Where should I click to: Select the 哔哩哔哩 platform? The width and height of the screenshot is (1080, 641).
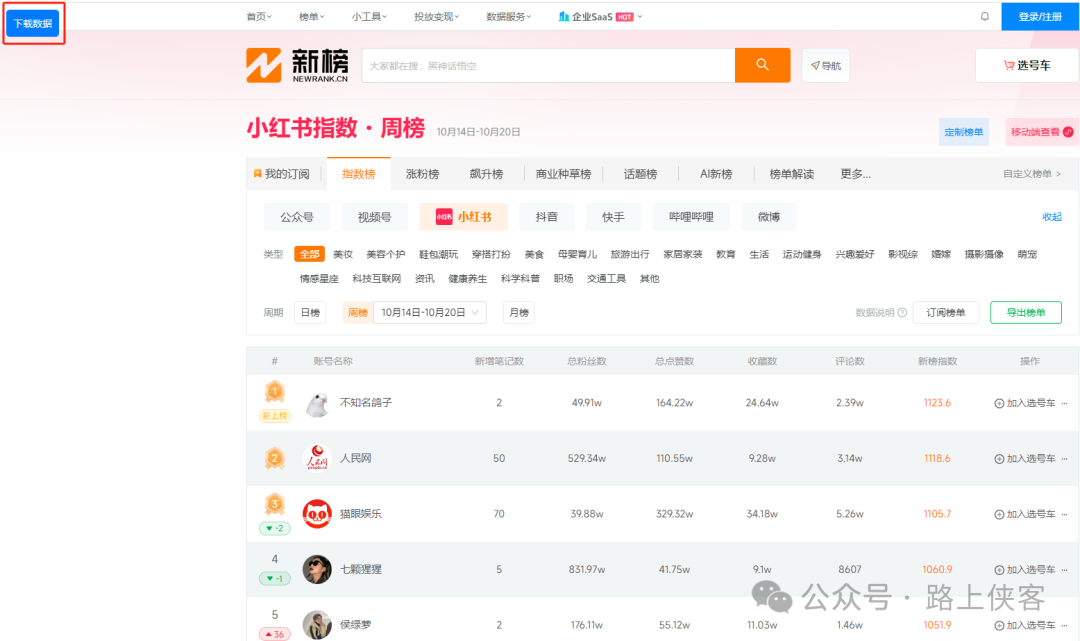[691, 217]
